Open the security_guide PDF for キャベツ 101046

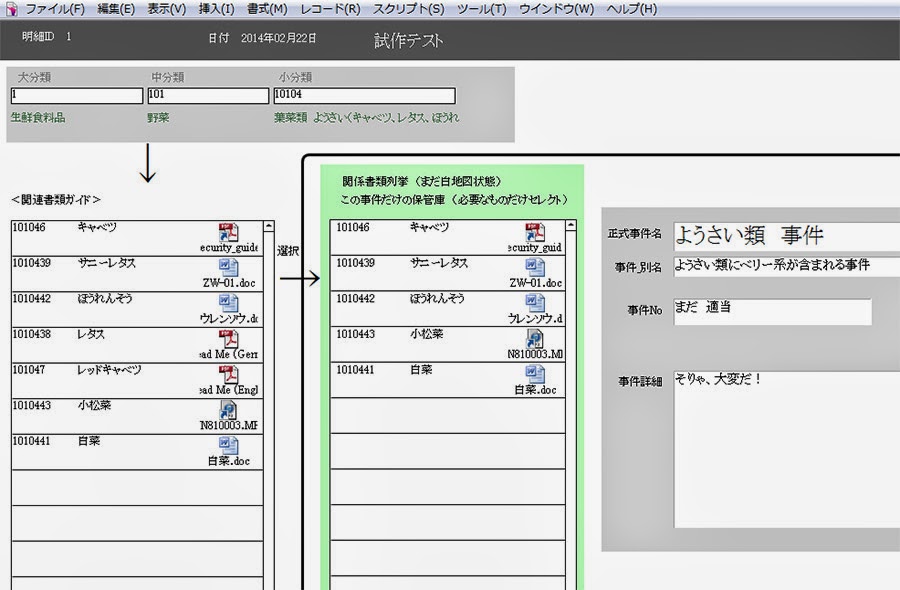(x=229, y=231)
